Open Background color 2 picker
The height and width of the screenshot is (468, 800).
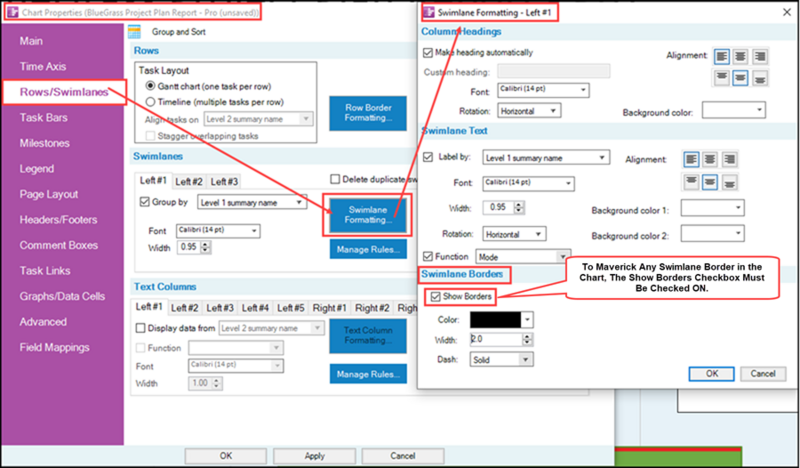pyautogui.click(x=712, y=234)
